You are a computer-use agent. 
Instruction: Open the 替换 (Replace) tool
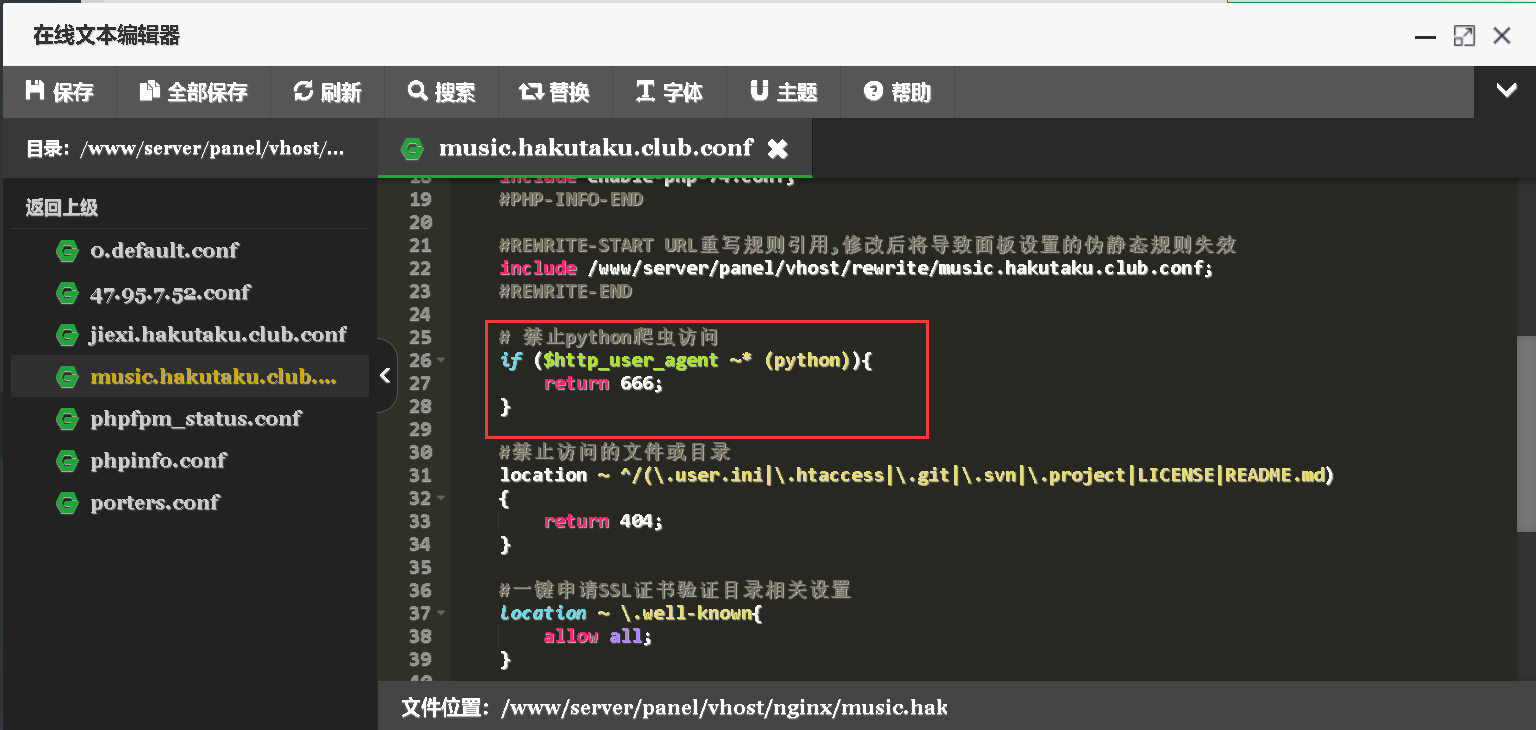click(554, 92)
